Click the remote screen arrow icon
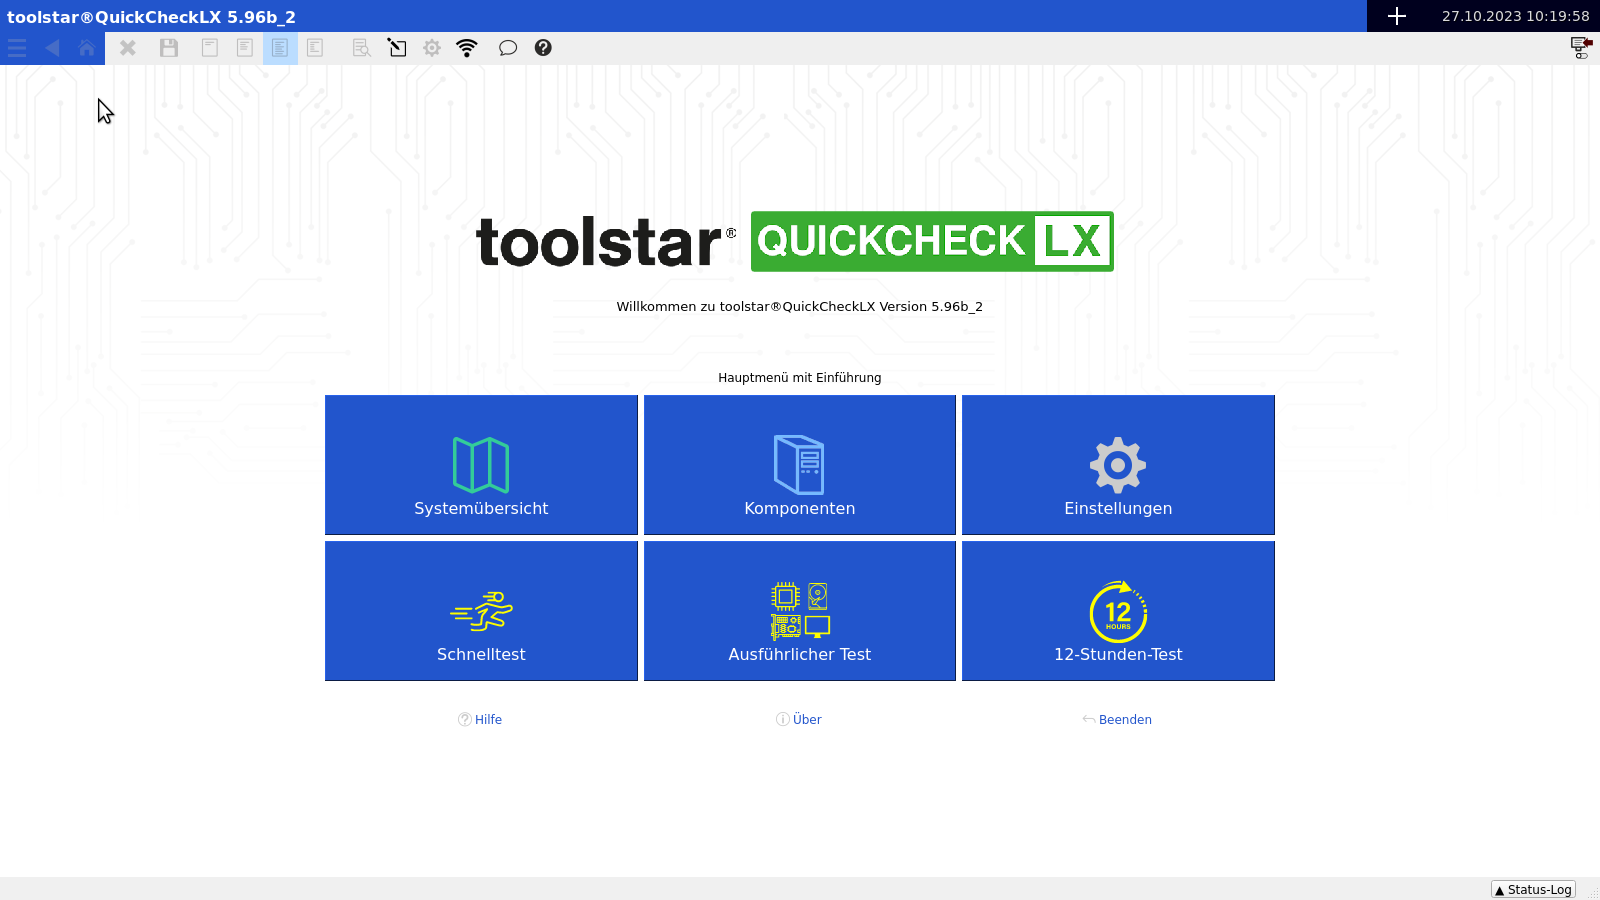This screenshot has width=1600, height=900. (x=397, y=48)
